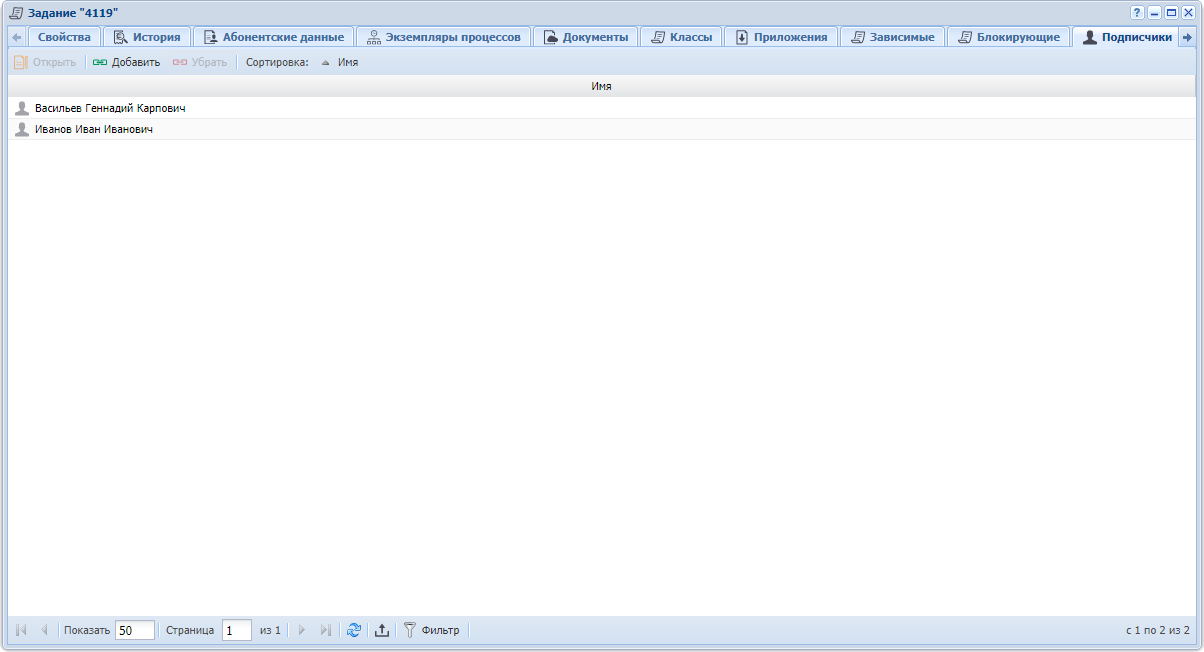This screenshot has height=652, width=1204.
Task: Switch to the Классы tab
Action: click(681, 37)
